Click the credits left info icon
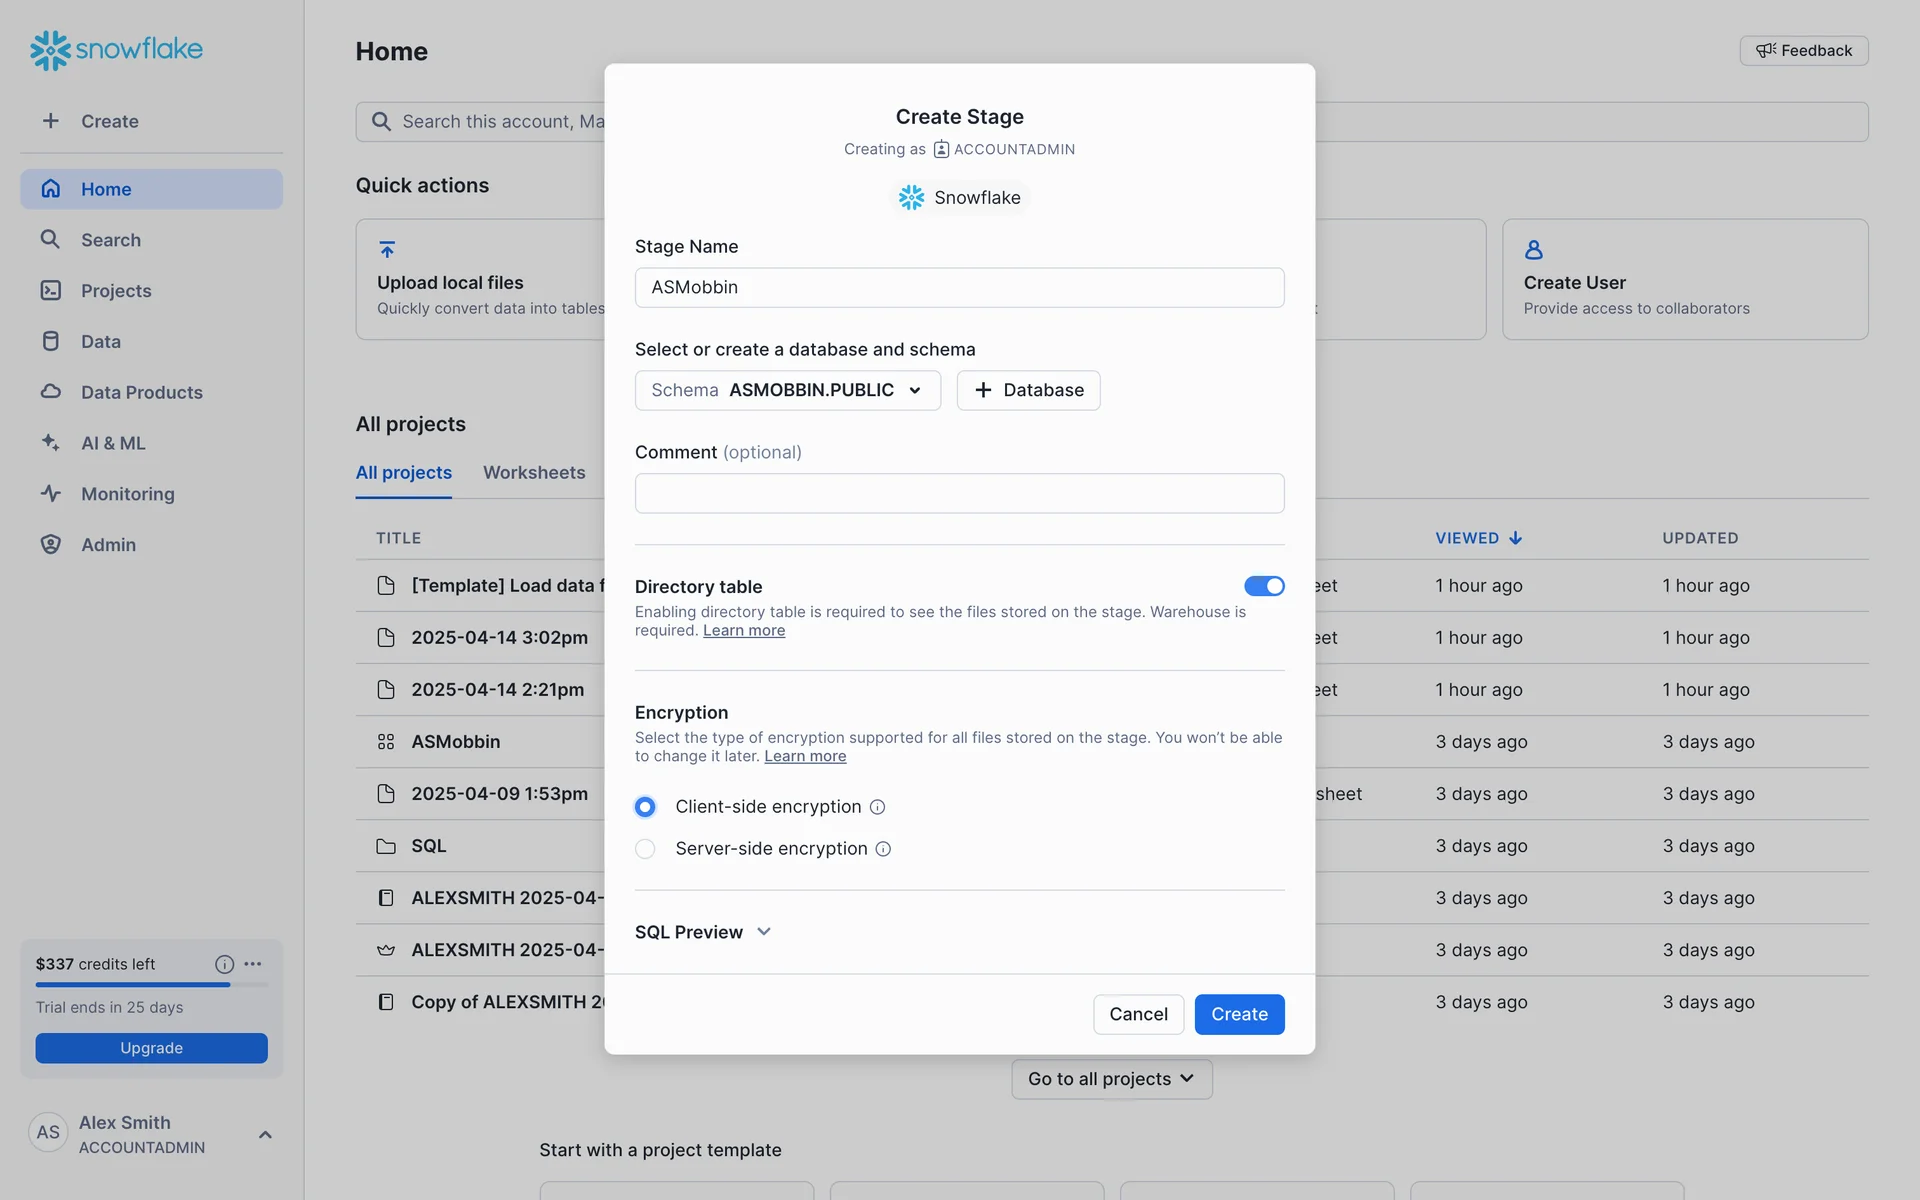Viewport: 1920px width, 1200px height. click(x=224, y=964)
